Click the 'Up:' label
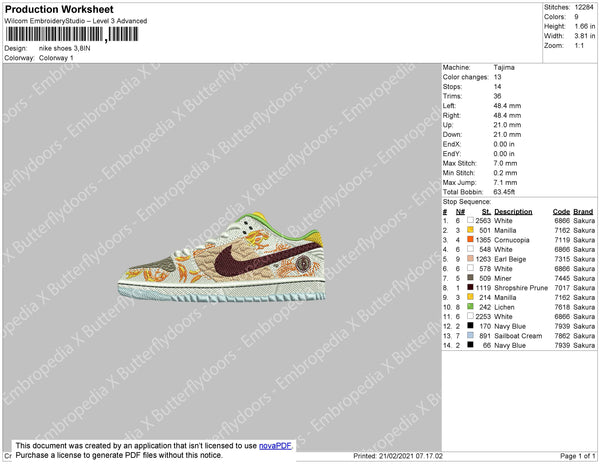 448,125
